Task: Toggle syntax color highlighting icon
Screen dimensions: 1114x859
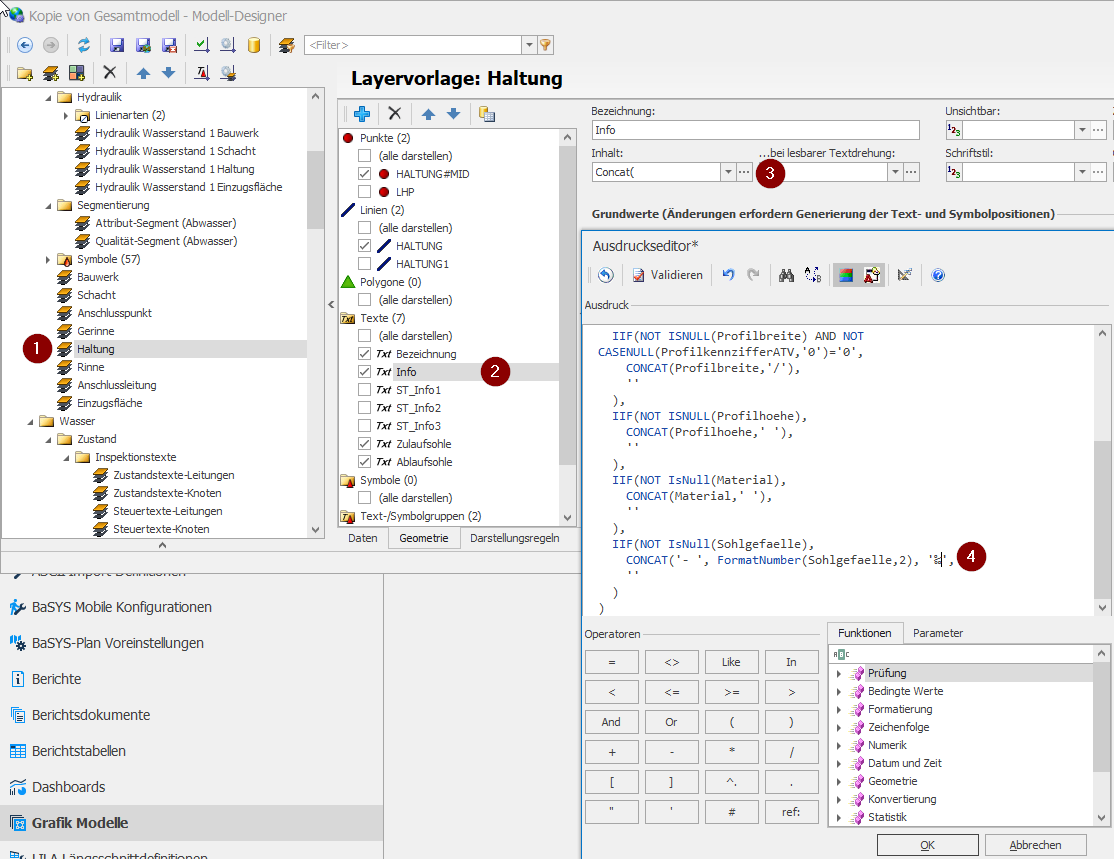Action: (x=845, y=275)
